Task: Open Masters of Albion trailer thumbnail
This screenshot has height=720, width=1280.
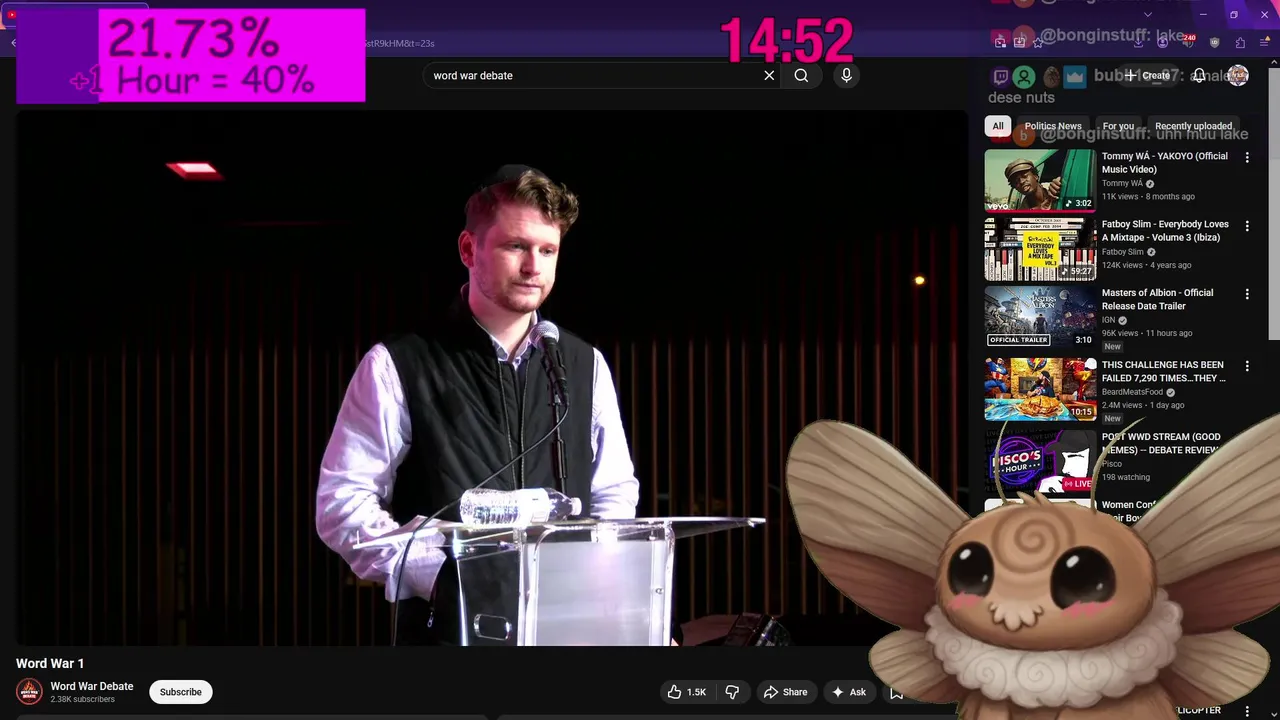Action: [x=1040, y=317]
